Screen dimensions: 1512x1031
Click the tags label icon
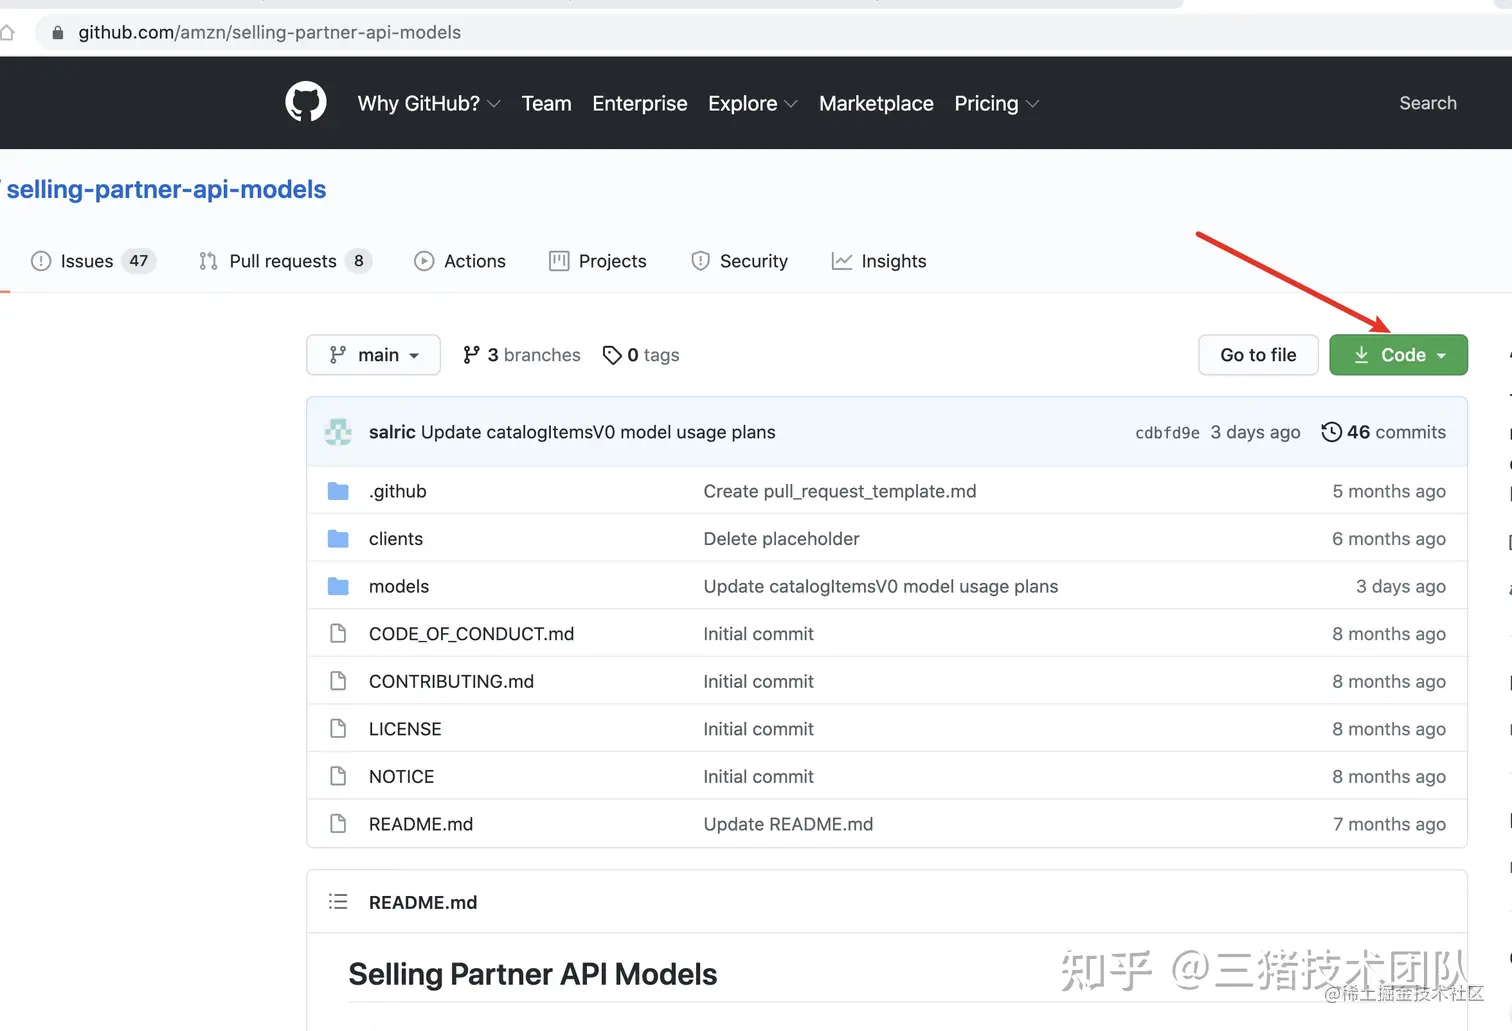(x=612, y=355)
